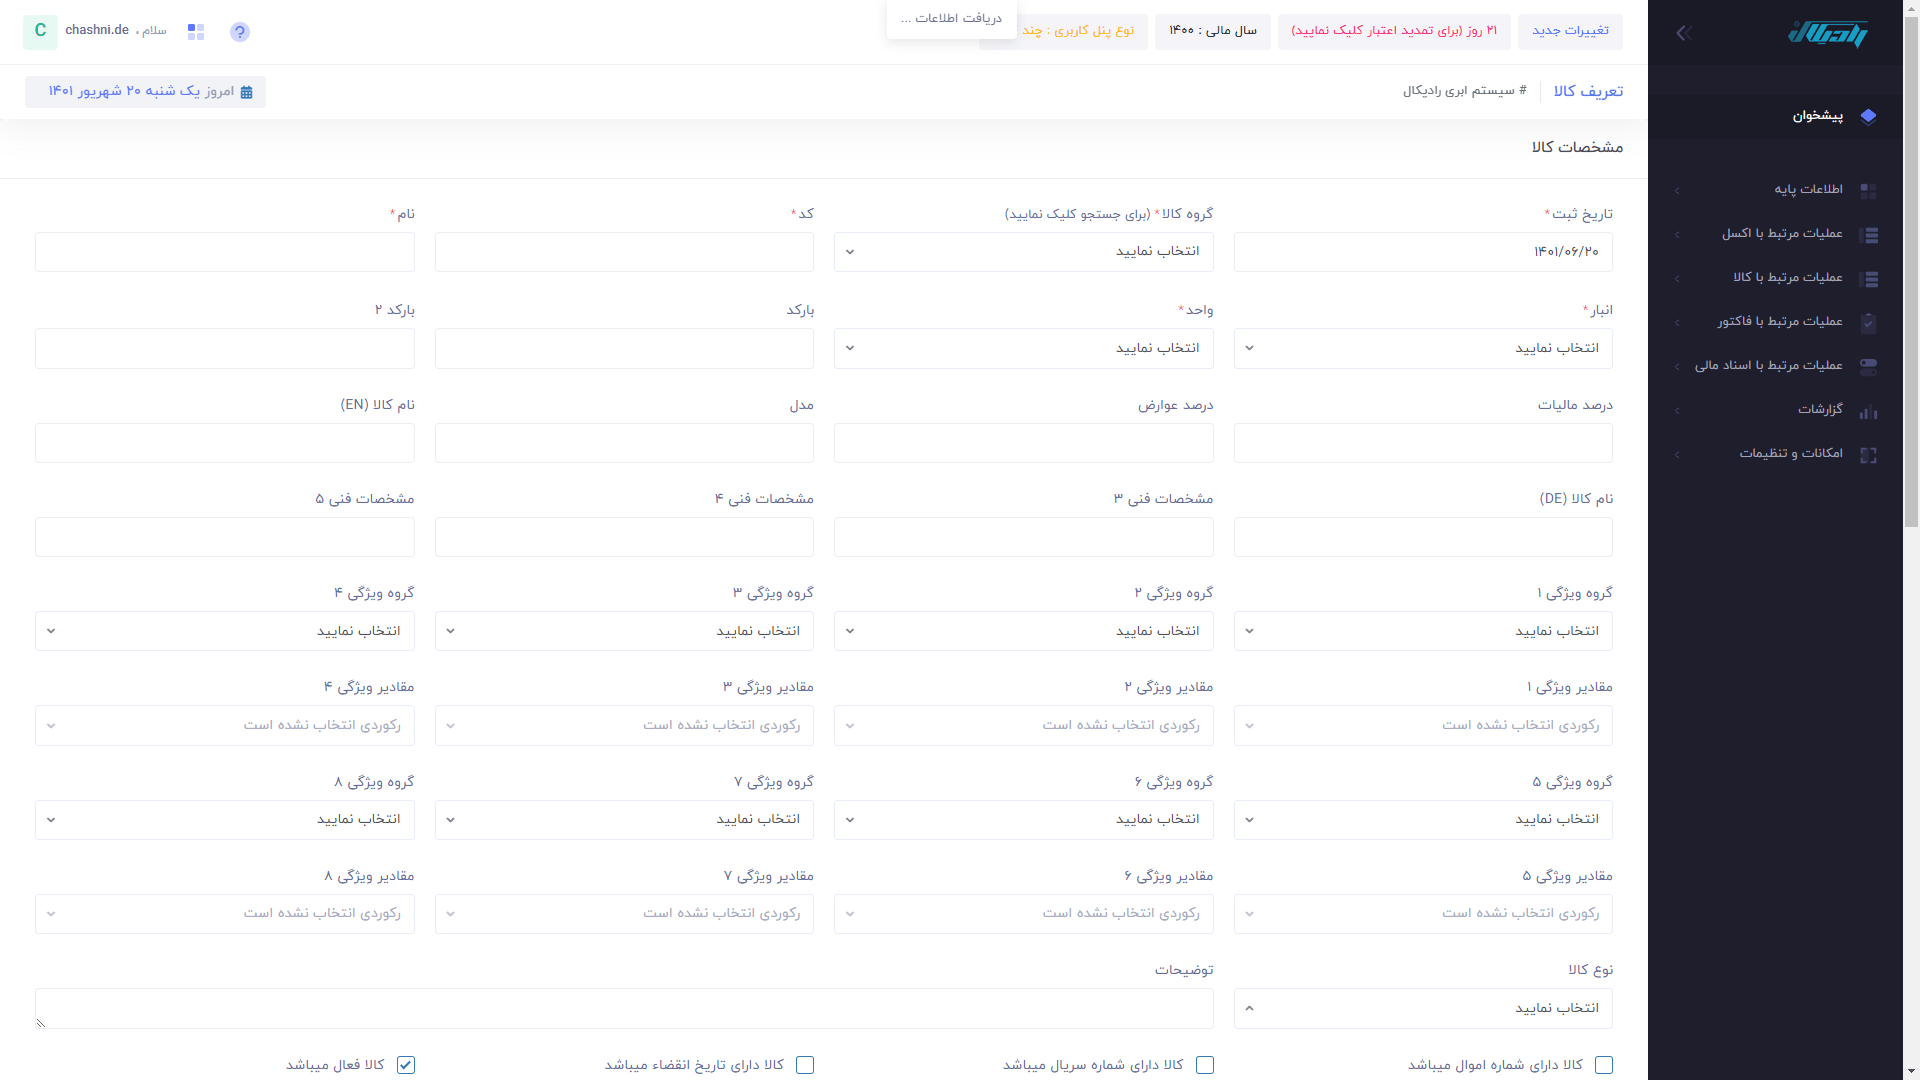The width and height of the screenshot is (1920, 1080).
Task: Expand امکانات و تنظیمات sidebar menu
Action: coord(1775,454)
